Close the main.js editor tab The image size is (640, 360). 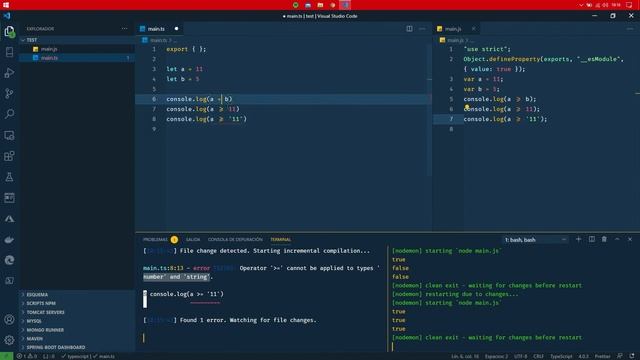coord(473,29)
